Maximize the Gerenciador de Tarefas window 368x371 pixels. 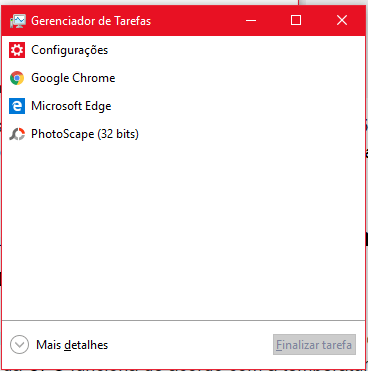click(296, 21)
